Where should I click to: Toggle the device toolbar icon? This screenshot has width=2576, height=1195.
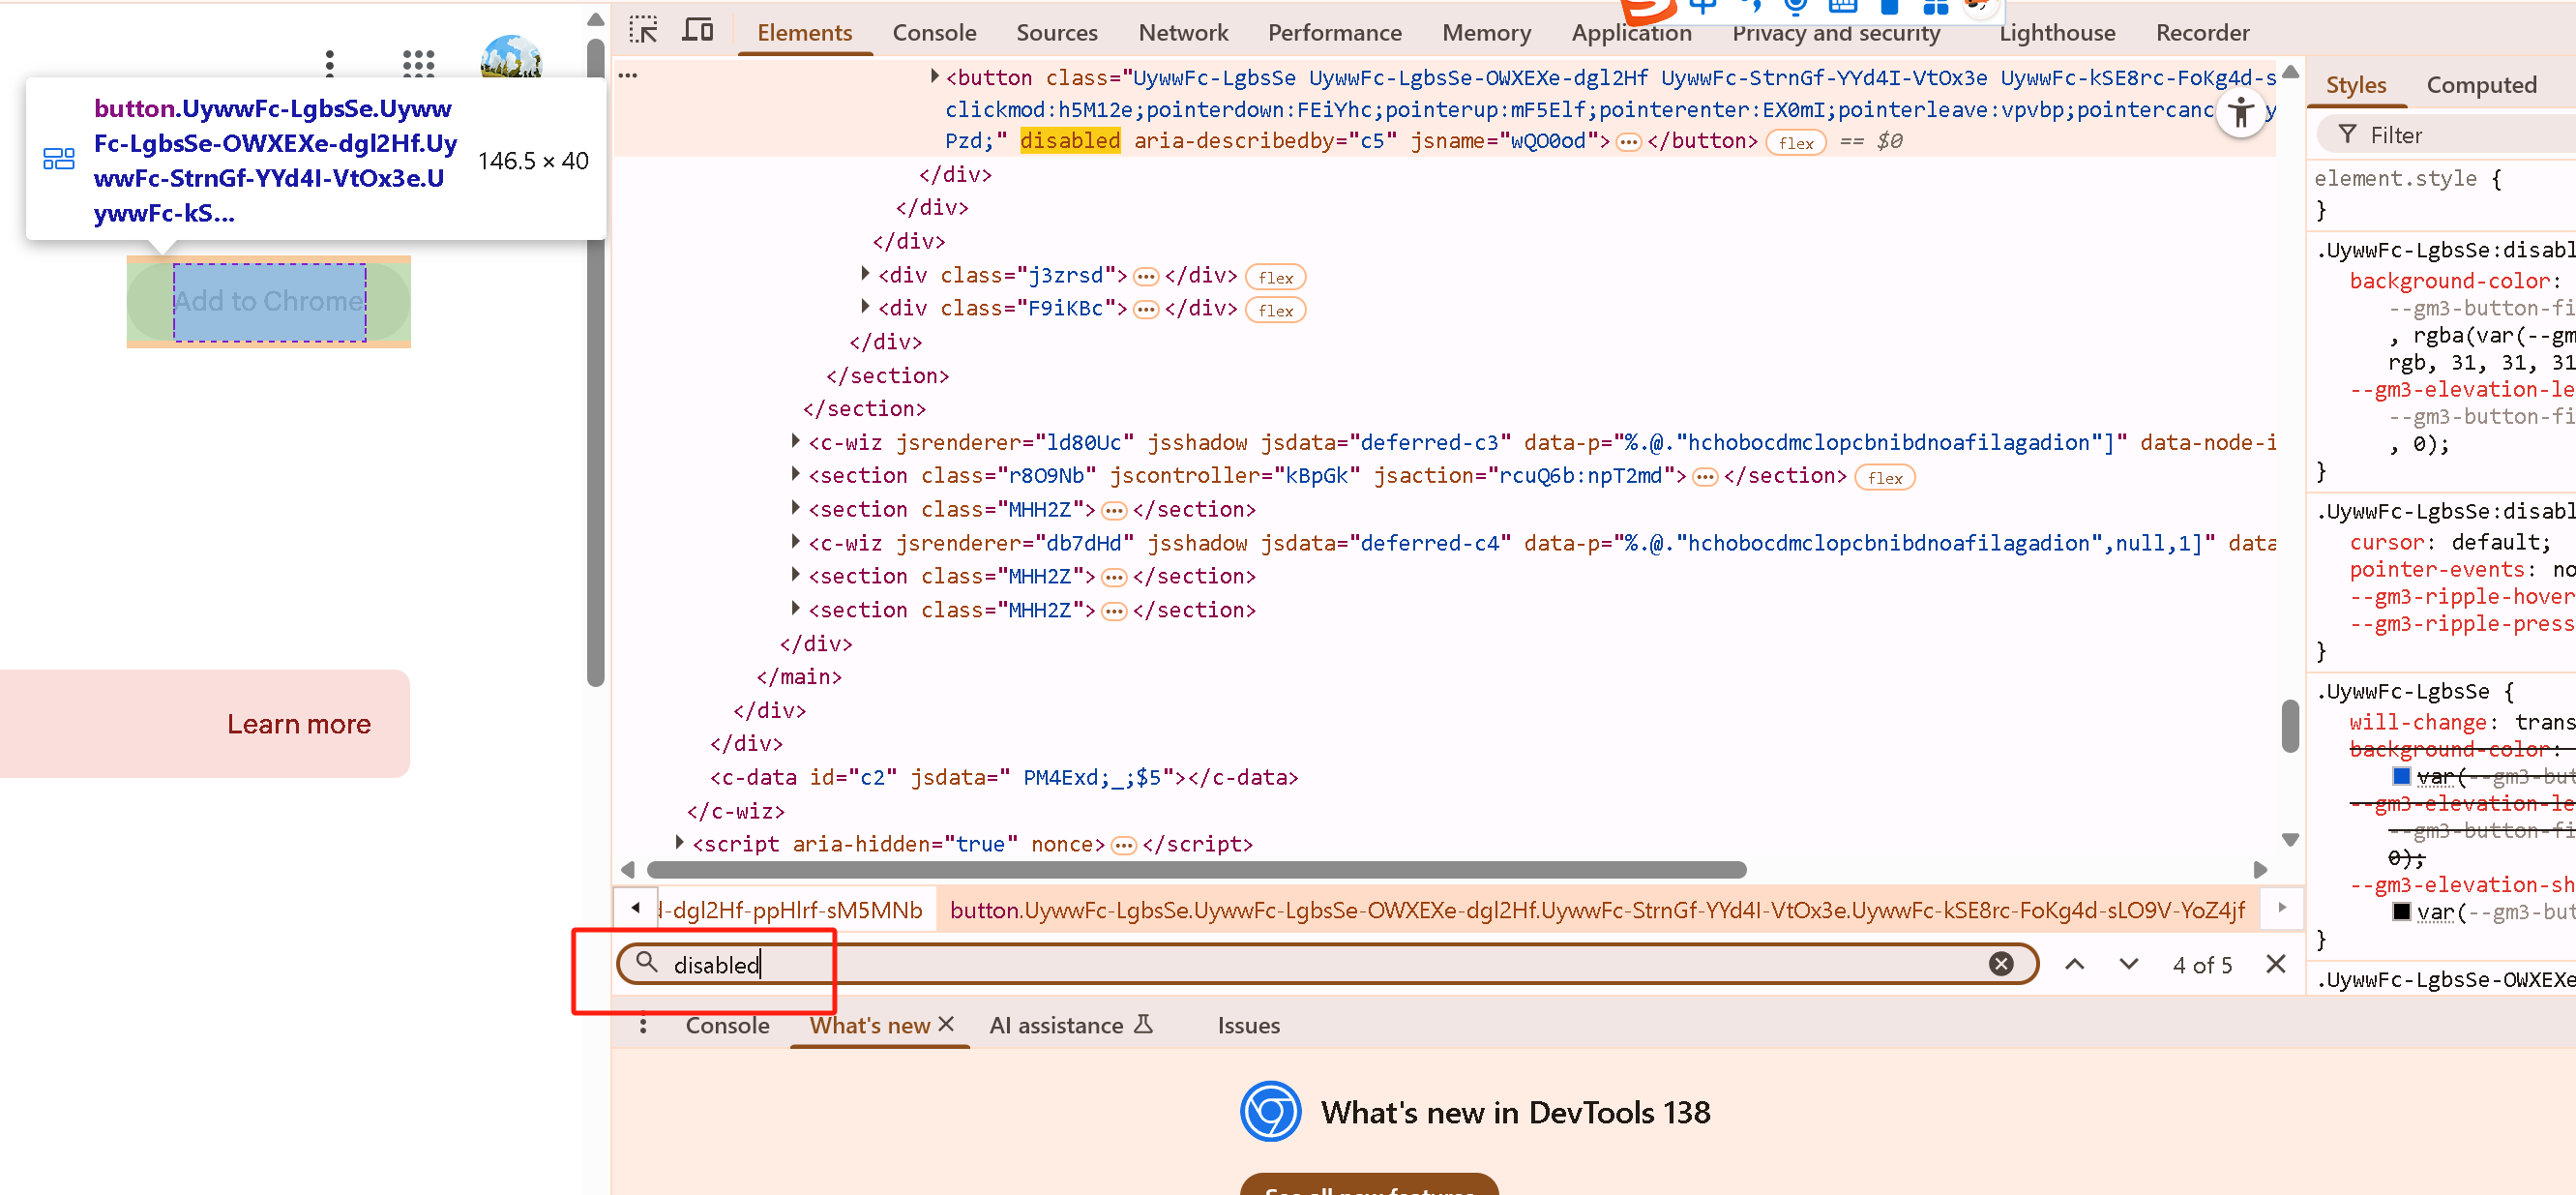click(697, 31)
